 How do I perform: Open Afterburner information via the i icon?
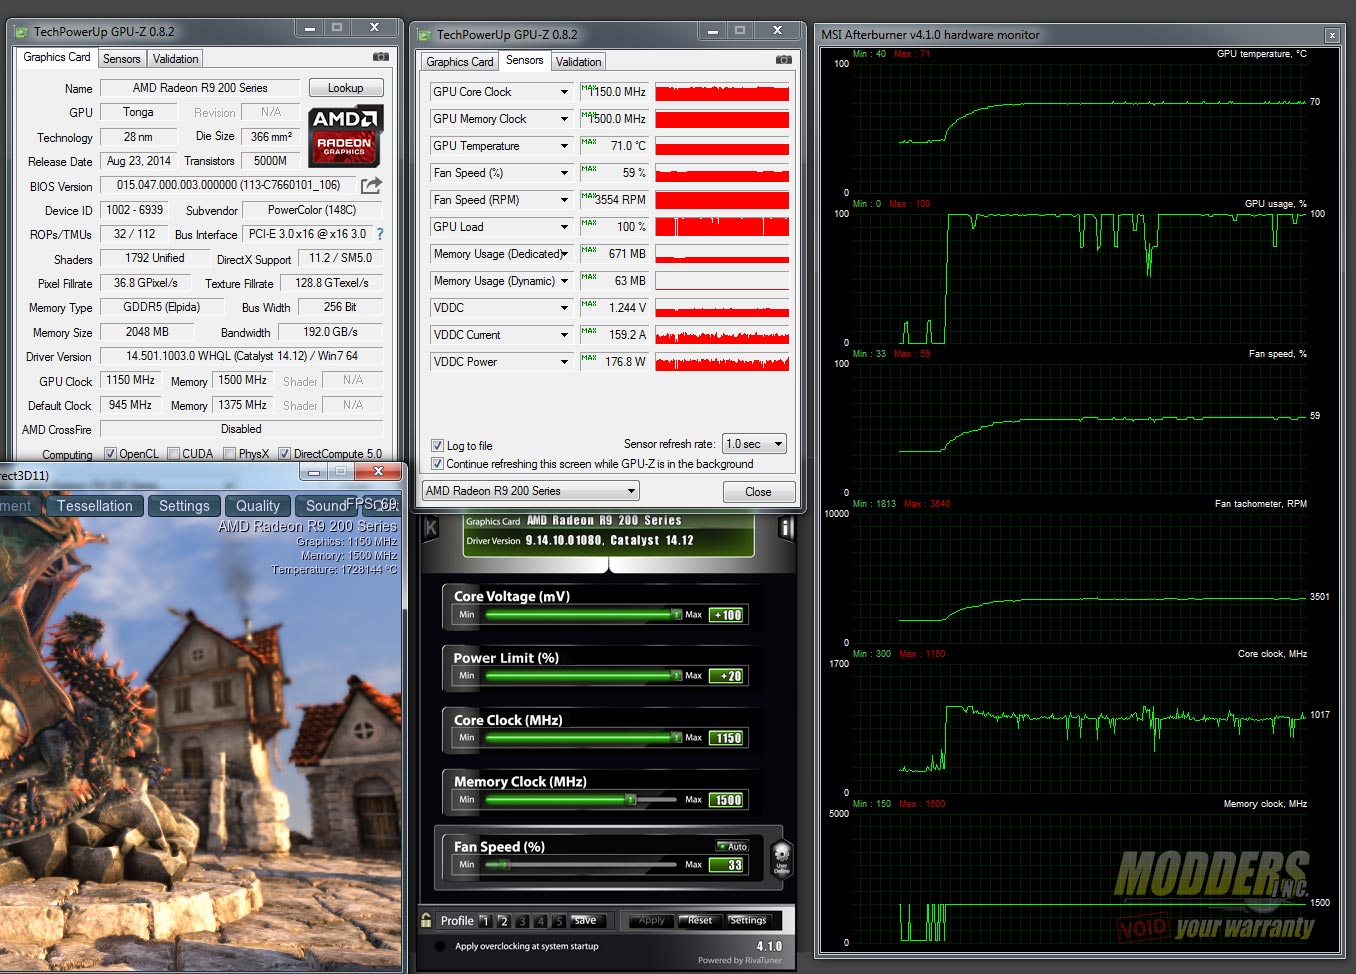pos(786,528)
